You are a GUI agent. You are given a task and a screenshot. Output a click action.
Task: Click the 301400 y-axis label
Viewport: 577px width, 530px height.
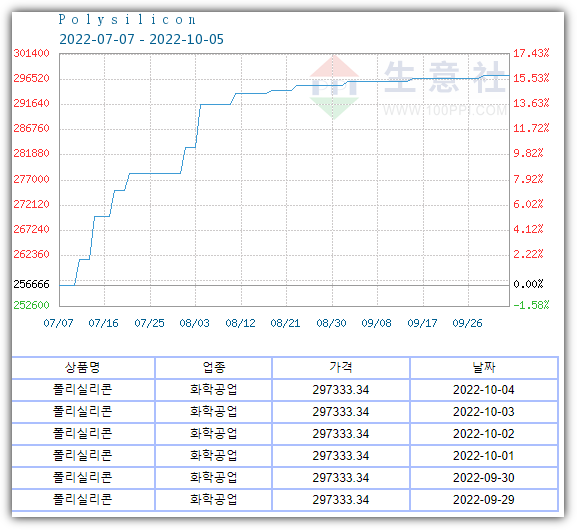[31, 53]
